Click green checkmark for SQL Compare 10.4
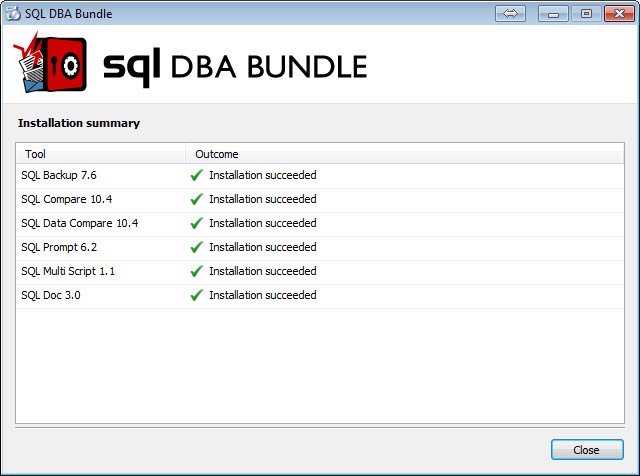This screenshot has width=640, height=476. pos(197,199)
